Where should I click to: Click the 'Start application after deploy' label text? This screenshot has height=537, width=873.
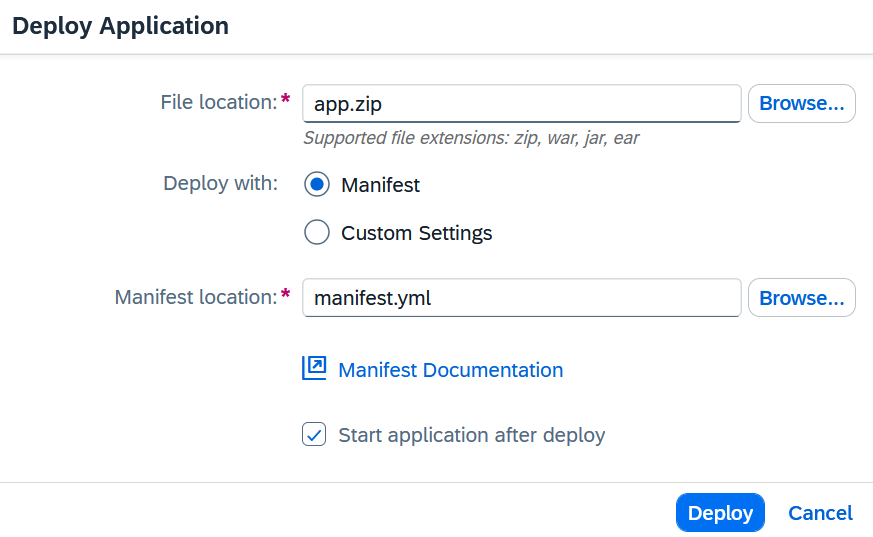472,435
